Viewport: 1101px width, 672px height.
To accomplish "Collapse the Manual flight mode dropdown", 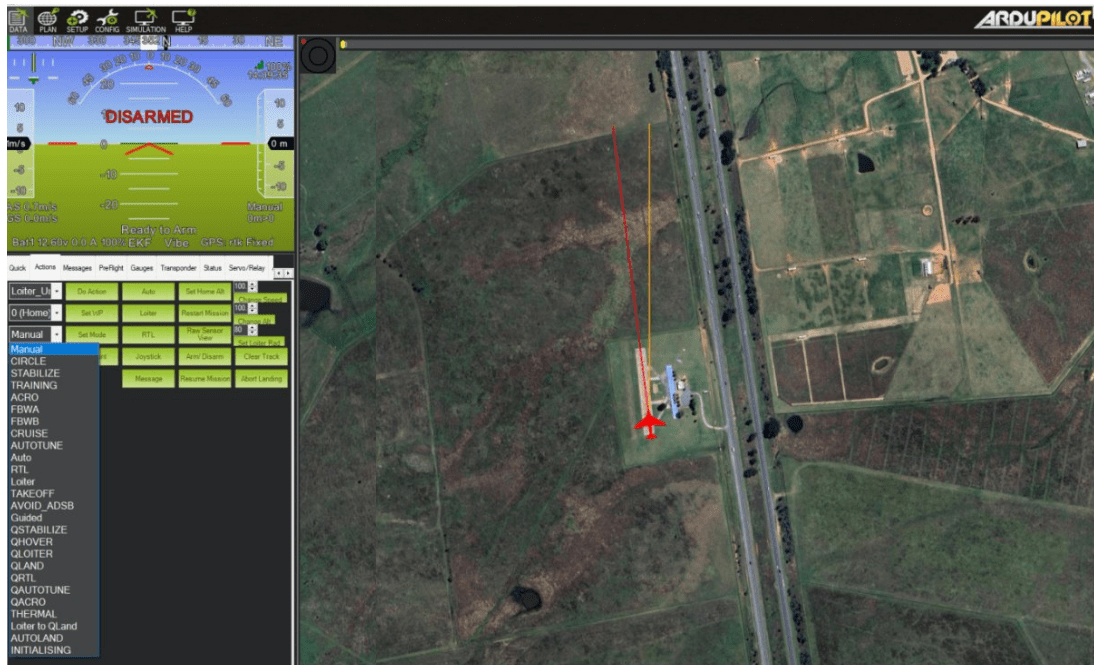I will click(56, 335).
